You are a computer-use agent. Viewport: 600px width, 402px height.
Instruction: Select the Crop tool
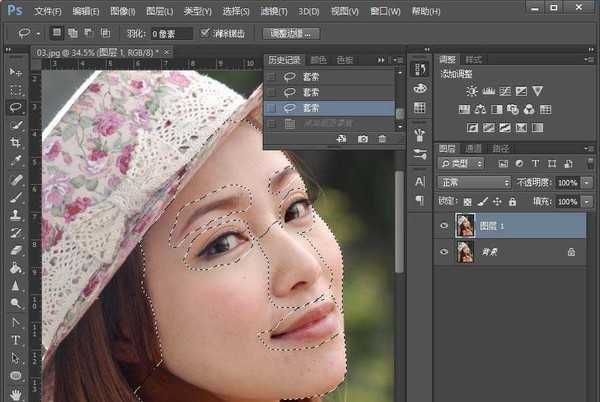pyautogui.click(x=16, y=143)
